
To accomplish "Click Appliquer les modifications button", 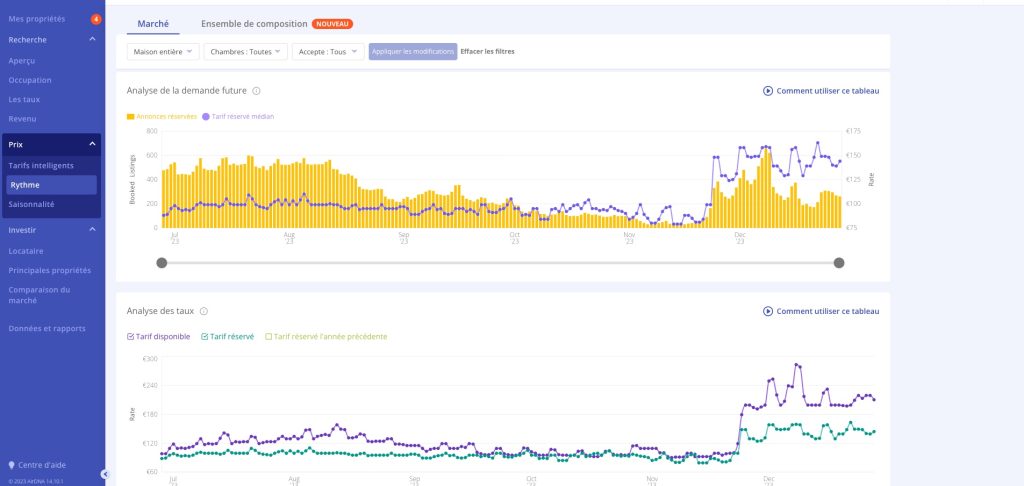I will coord(413,51).
